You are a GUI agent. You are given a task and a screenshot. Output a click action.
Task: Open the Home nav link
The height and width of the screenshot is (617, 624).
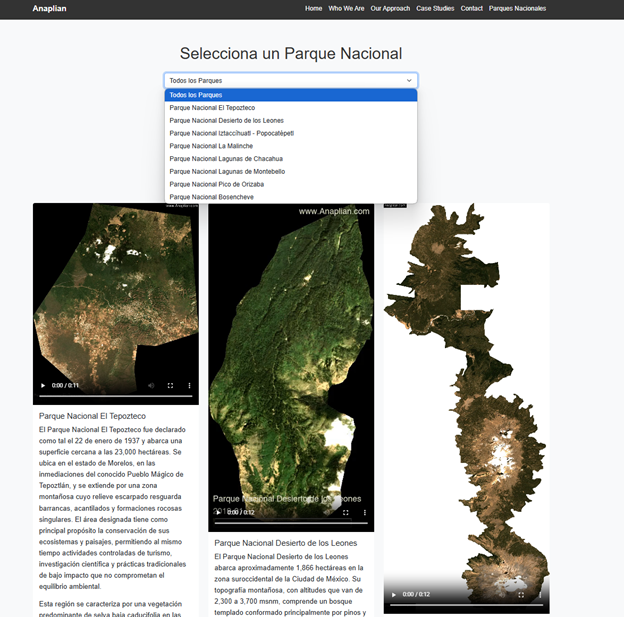[x=313, y=8]
